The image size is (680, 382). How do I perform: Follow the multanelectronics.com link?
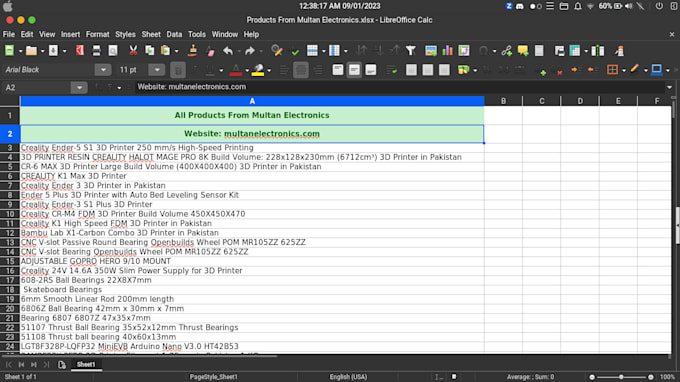pyautogui.click(x=272, y=134)
